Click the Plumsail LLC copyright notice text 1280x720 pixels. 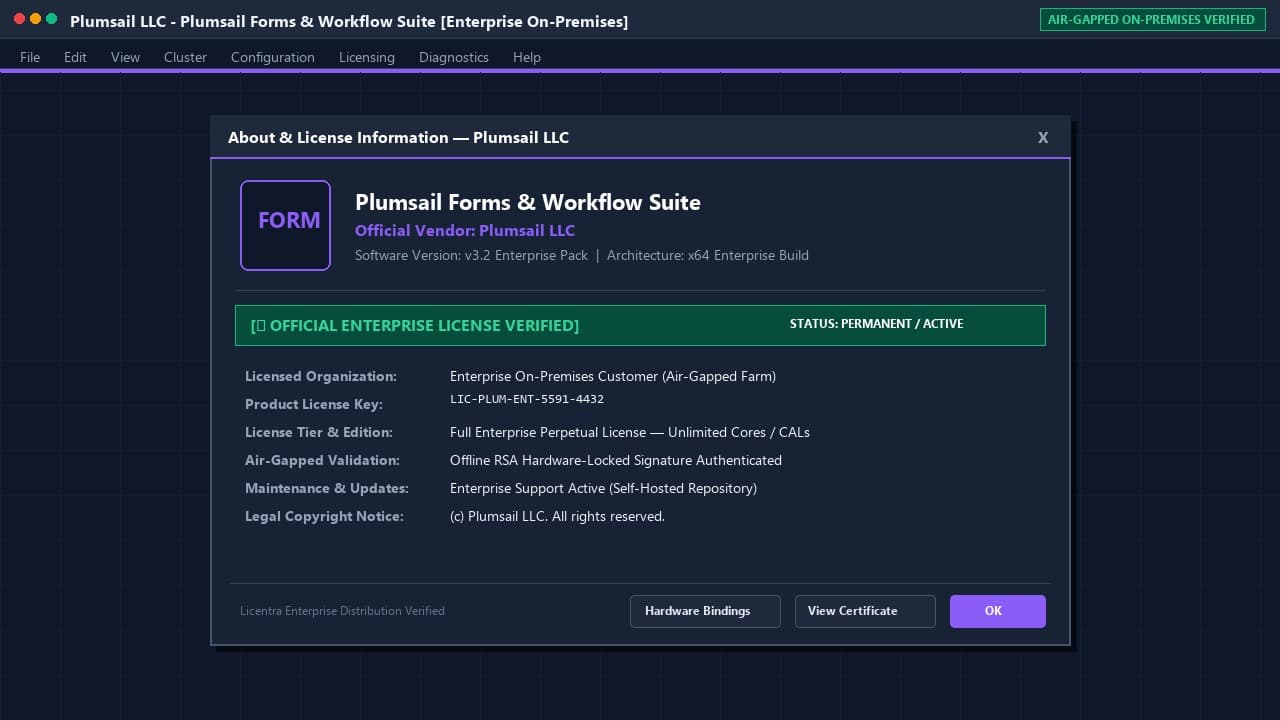[557, 517]
